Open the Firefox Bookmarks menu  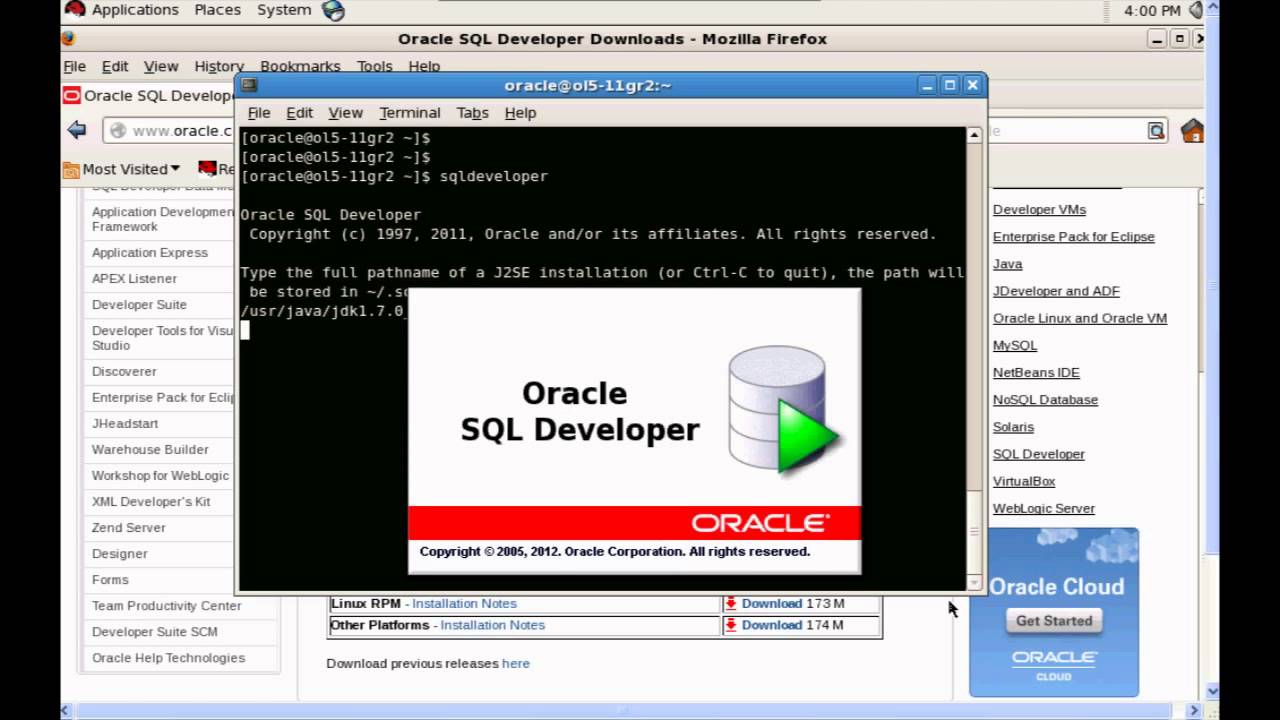pos(300,66)
